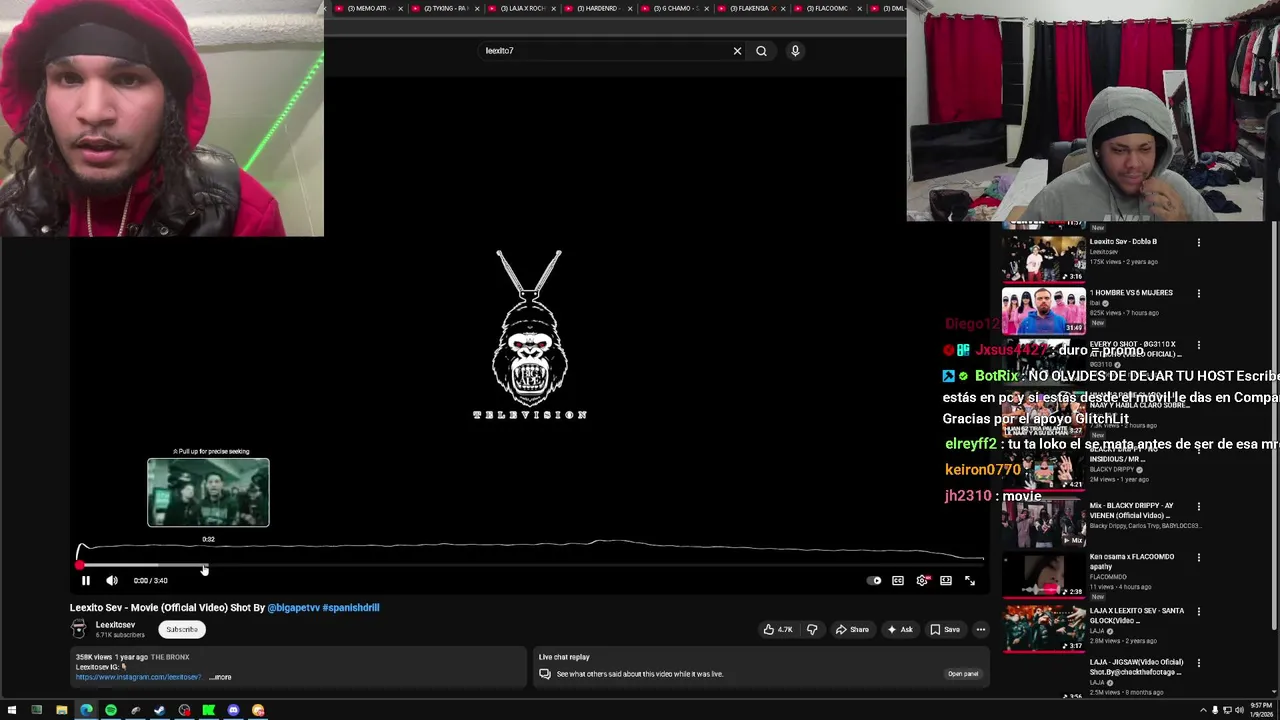Screen dimensions: 1280x720
Task: Click the recommendations panel scrollbar
Action: (1274, 425)
